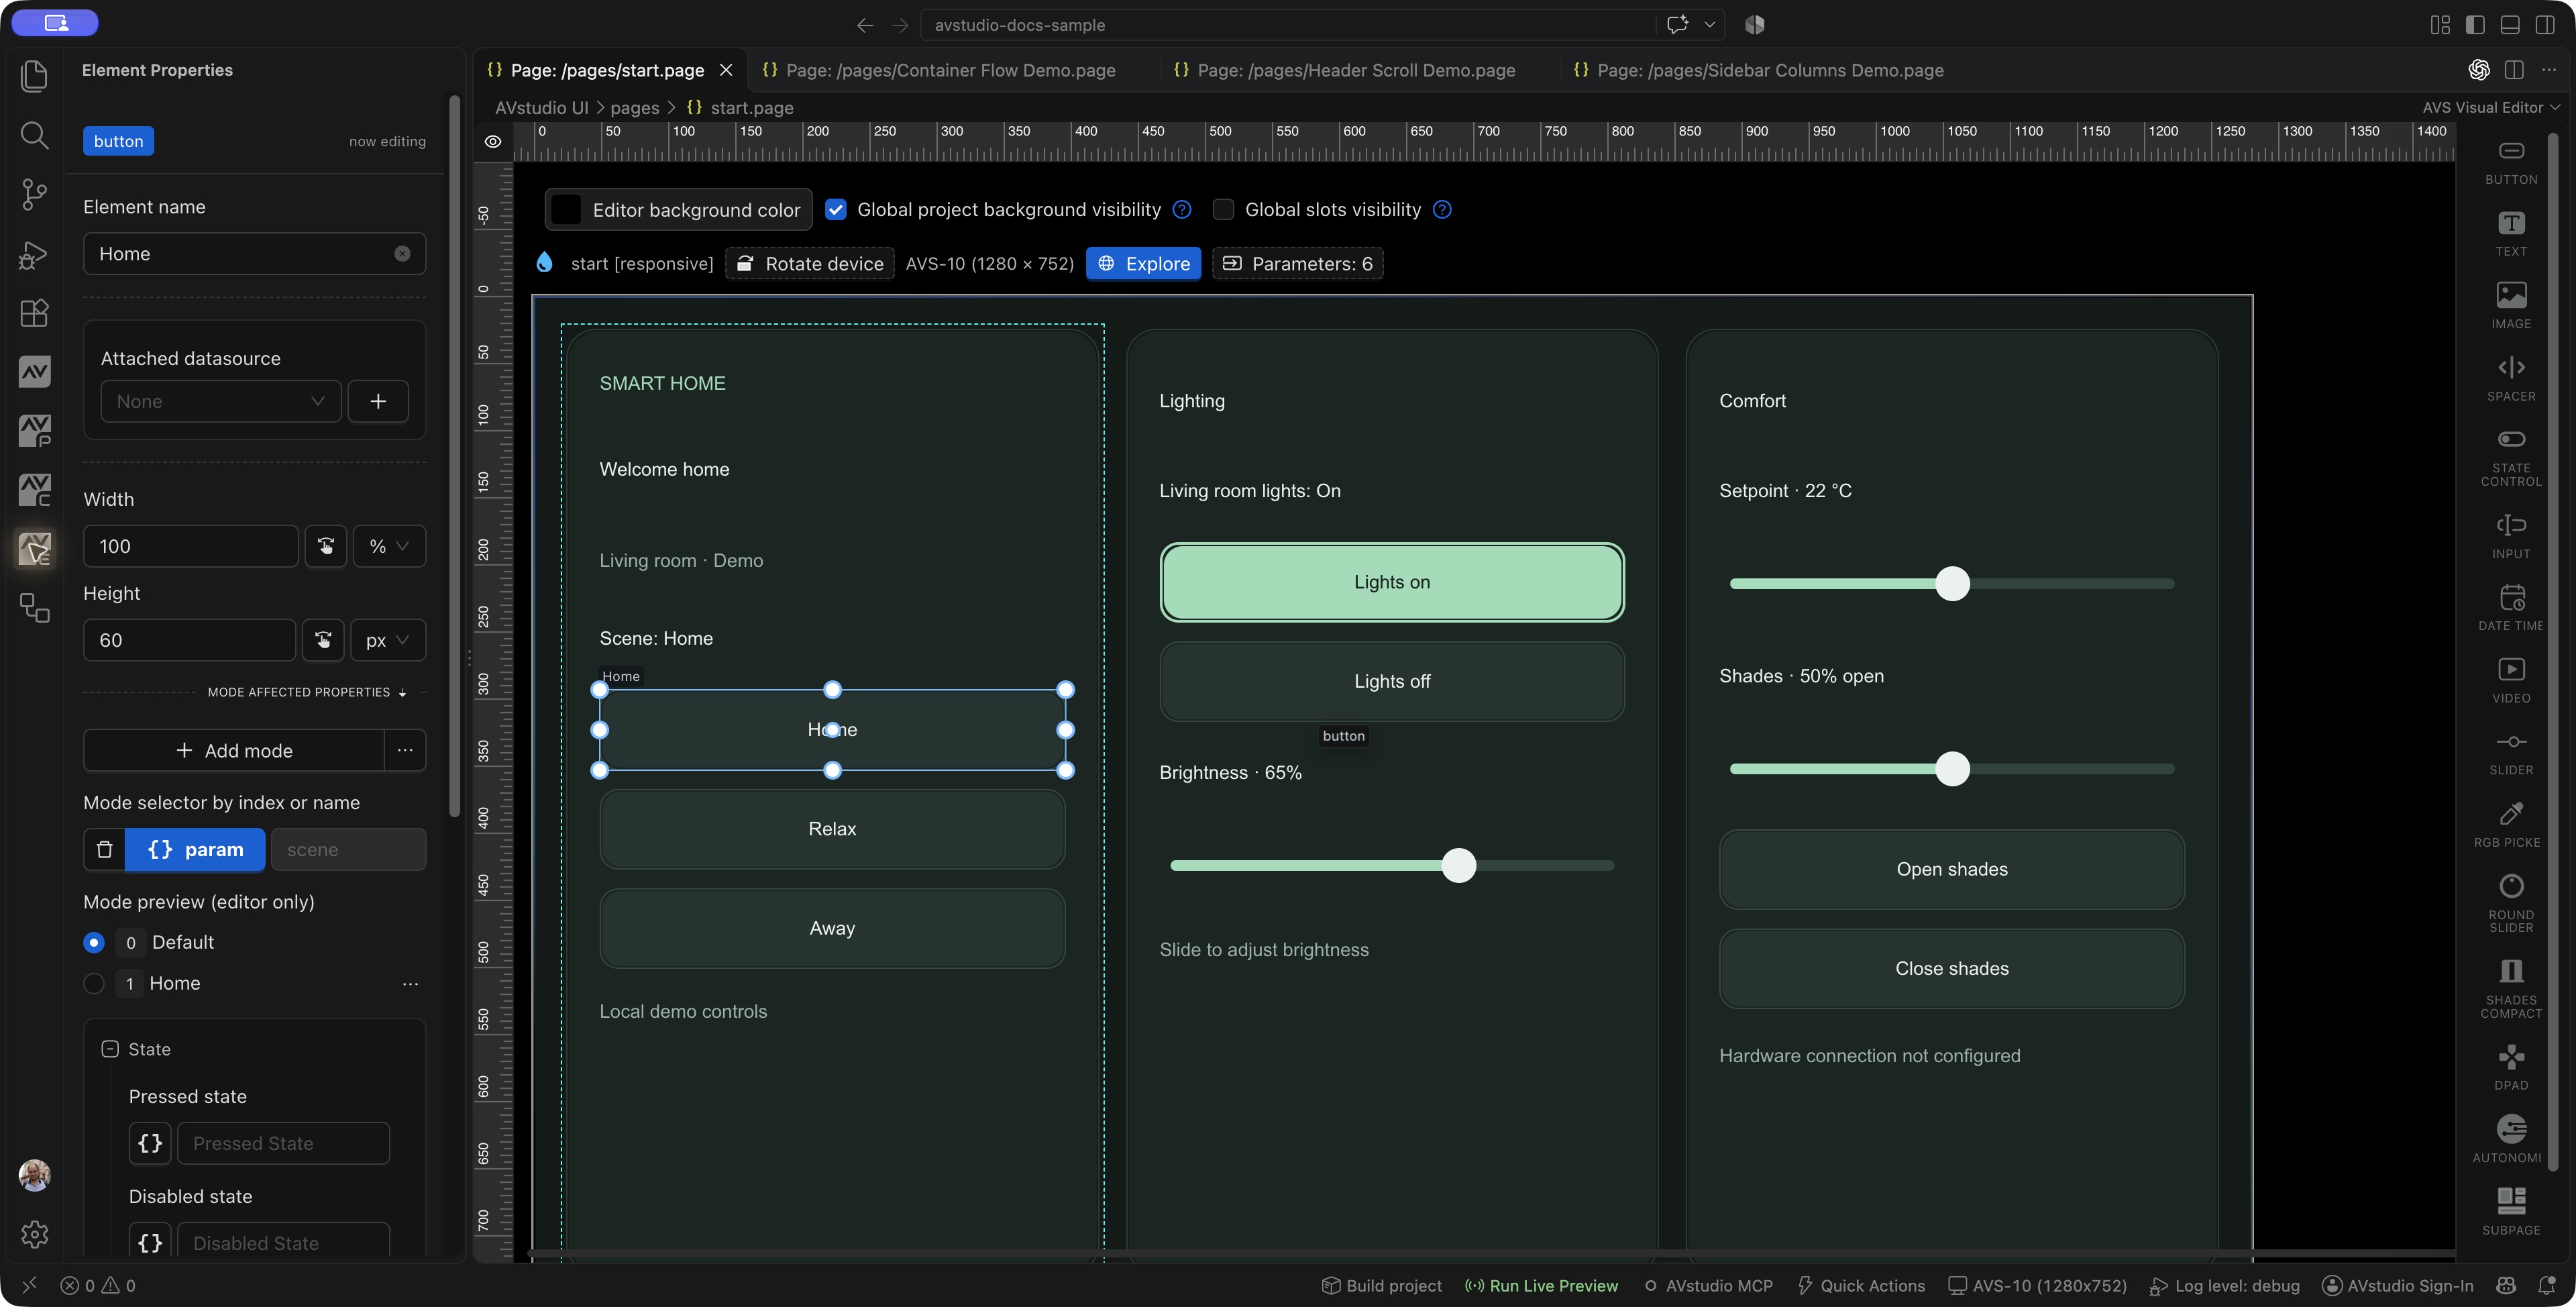
Task: Add a Round Slider element
Action: tap(2510, 904)
